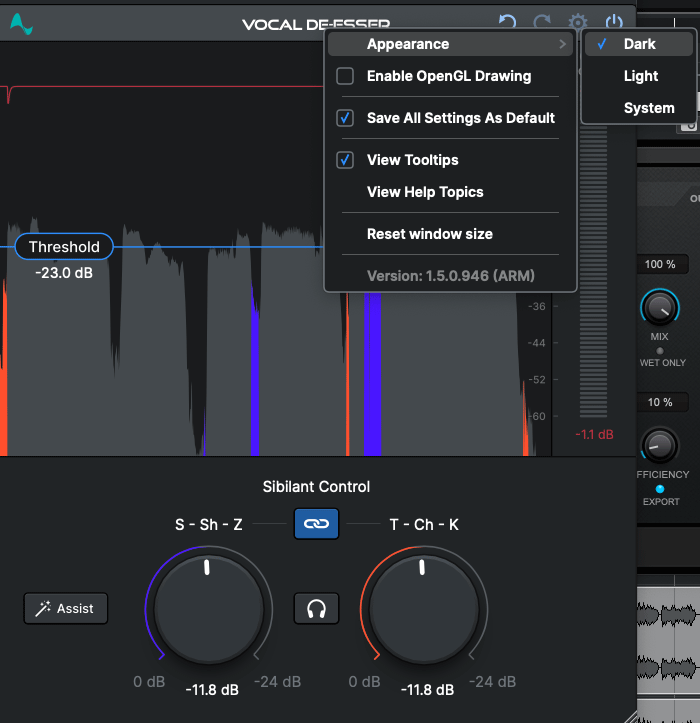Toggle EXPORT indicator in background plugin
The height and width of the screenshot is (723, 700).
pos(660,489)
